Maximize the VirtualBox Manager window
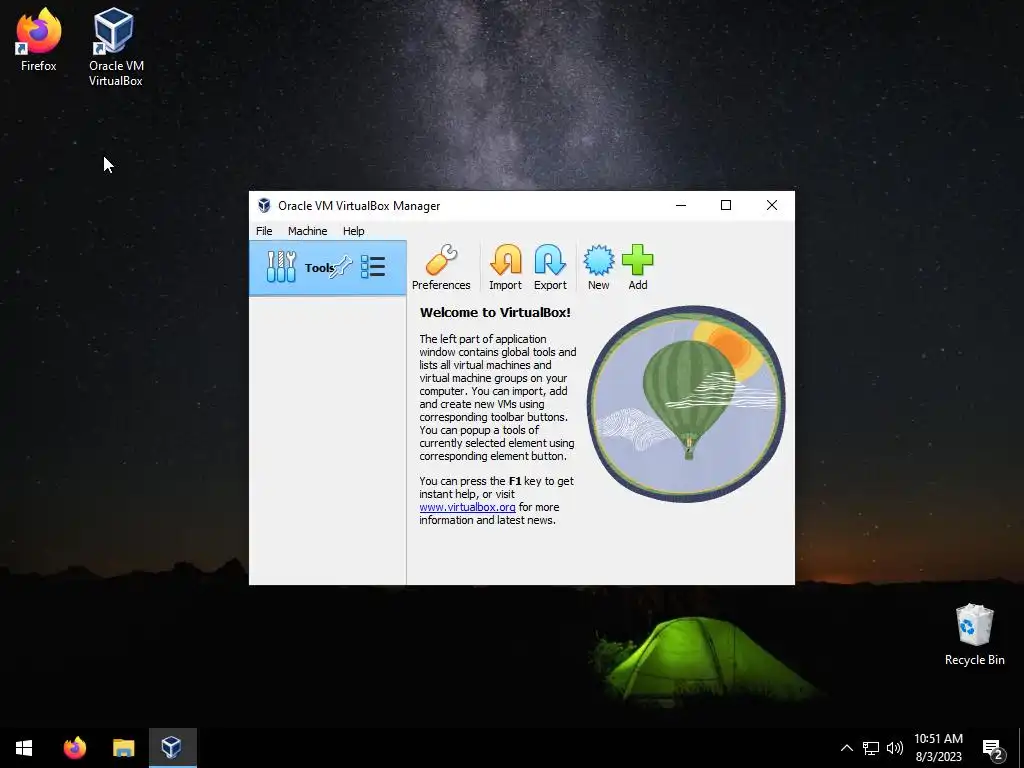This screenshot has width=1024, height=768. pos(726,205)
